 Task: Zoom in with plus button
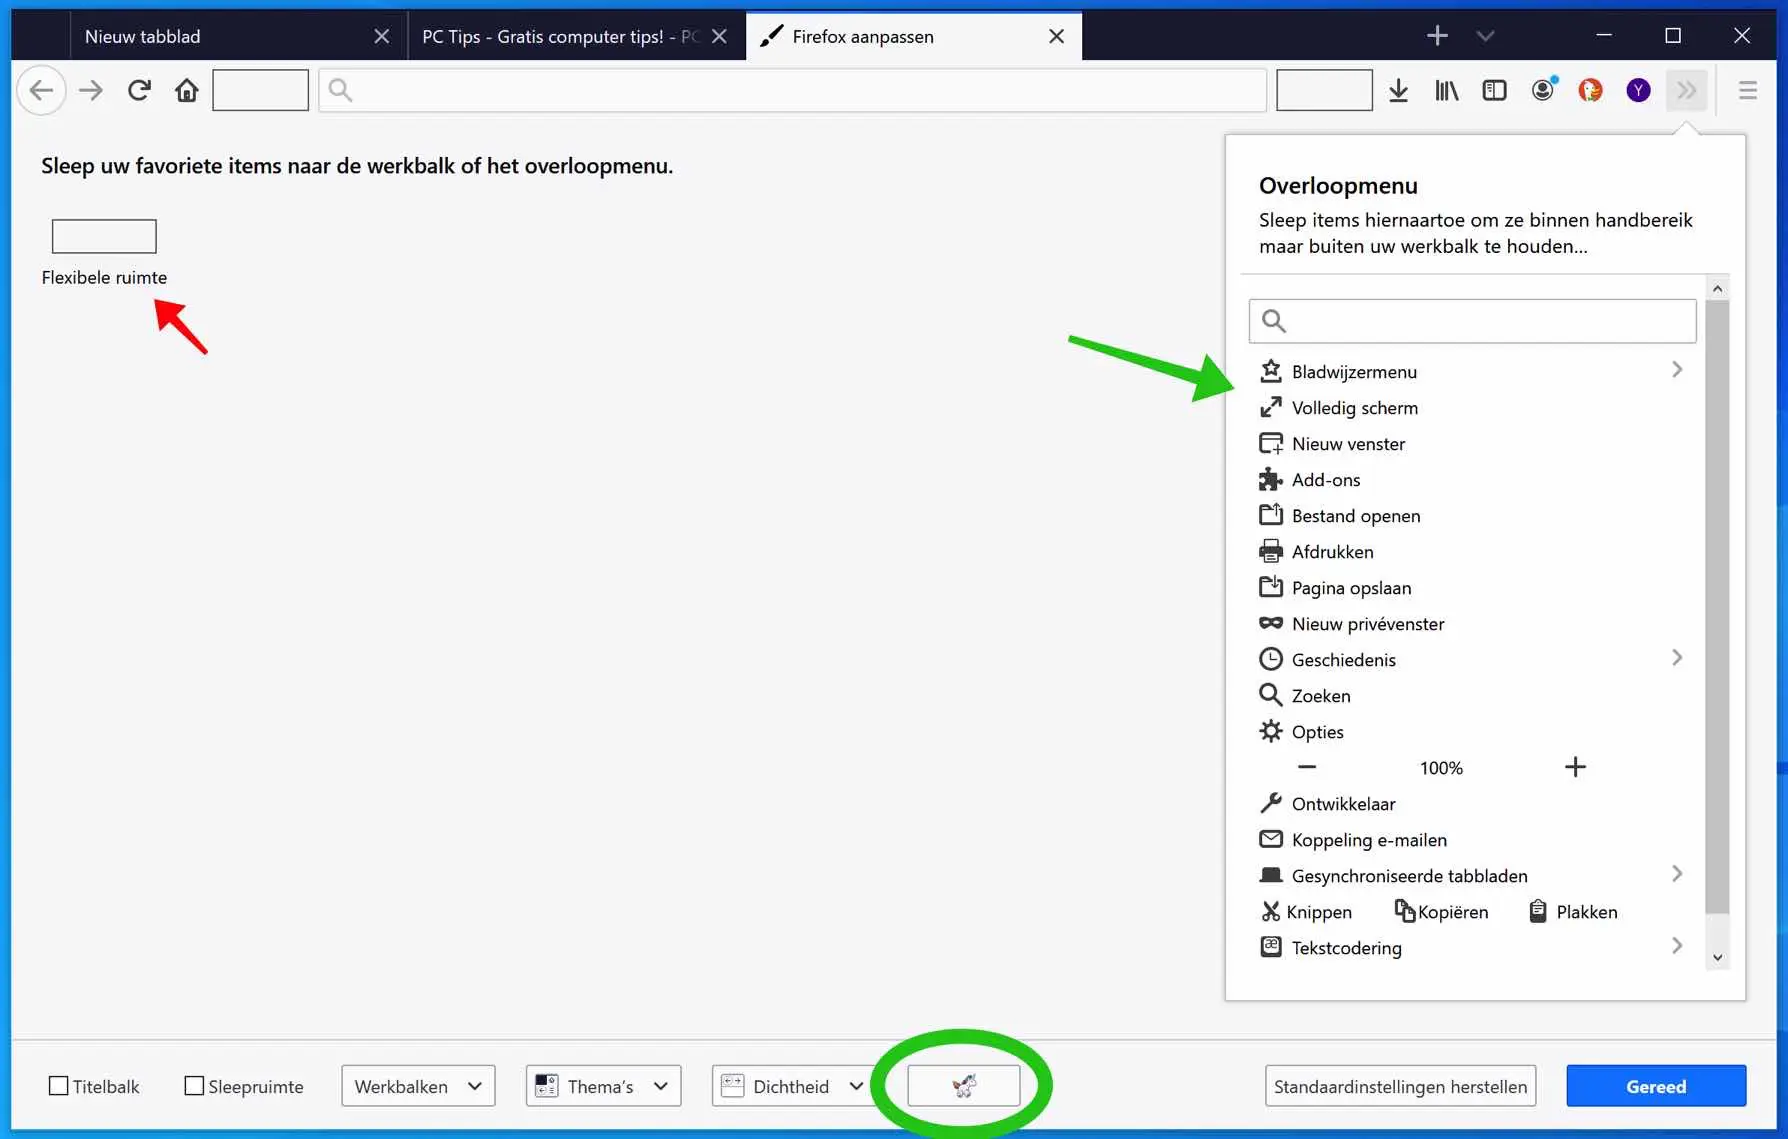1575,767
